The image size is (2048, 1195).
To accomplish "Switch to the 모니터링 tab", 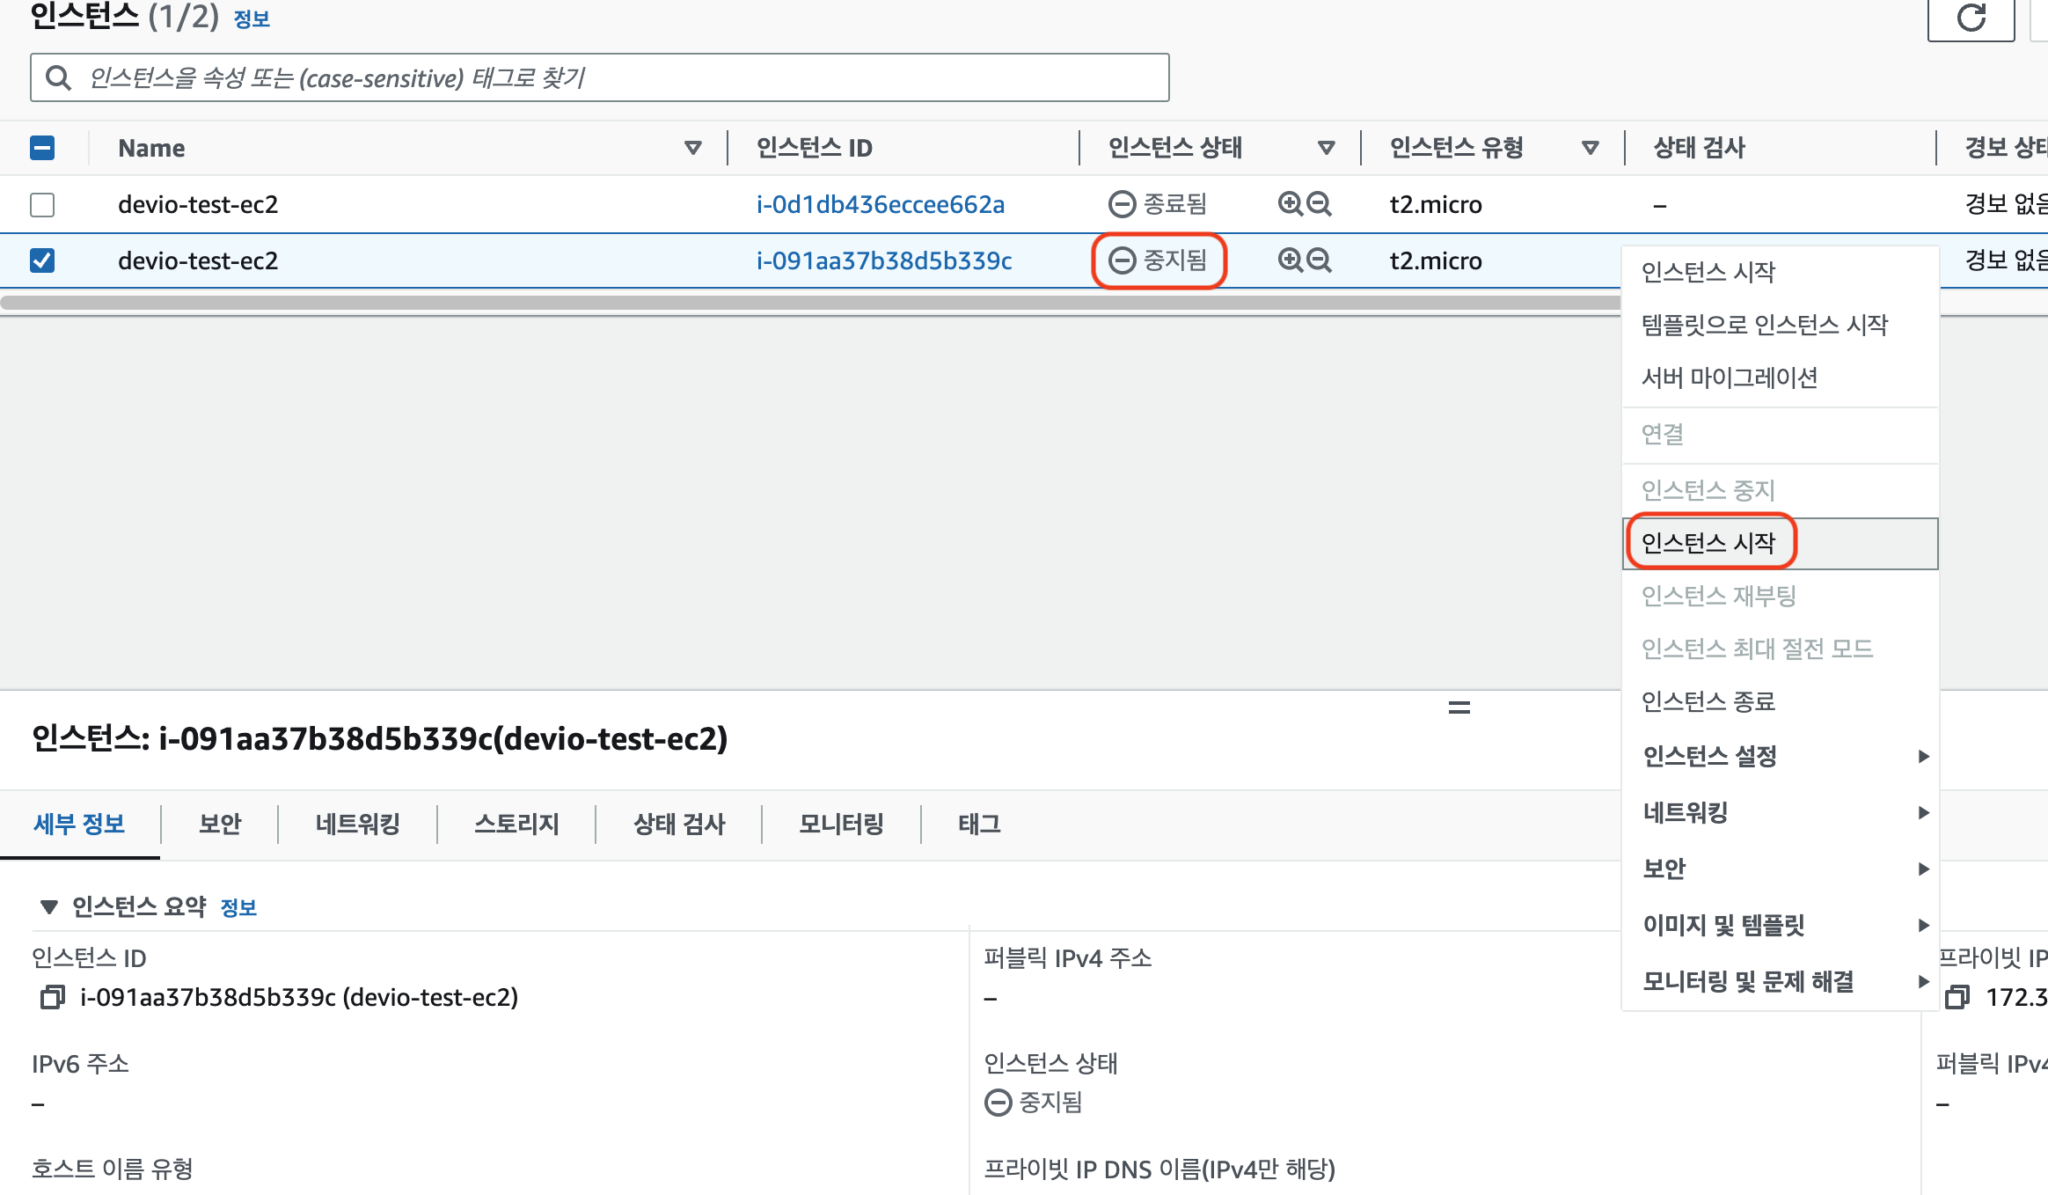I will click(839, 823).
